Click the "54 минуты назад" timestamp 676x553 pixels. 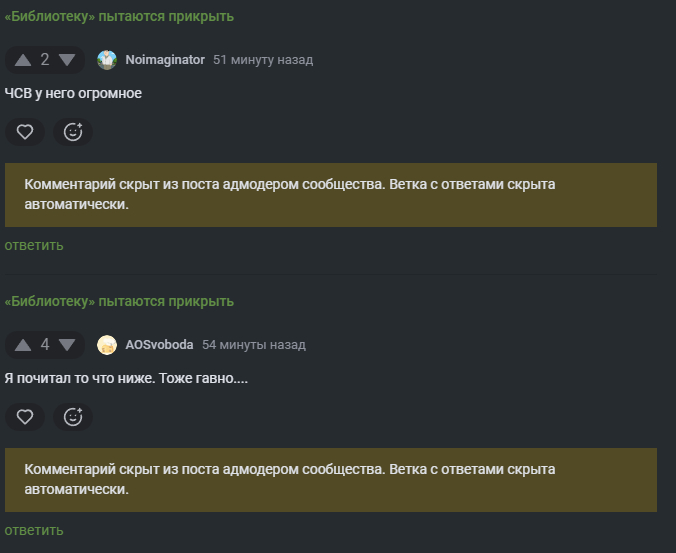pyautogui.click(x=254, y=345)
